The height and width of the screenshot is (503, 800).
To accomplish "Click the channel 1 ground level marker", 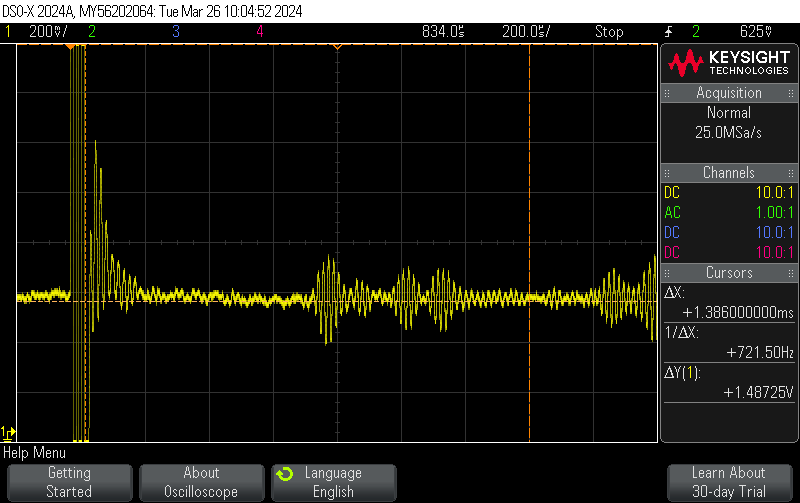I will point(8,433).
